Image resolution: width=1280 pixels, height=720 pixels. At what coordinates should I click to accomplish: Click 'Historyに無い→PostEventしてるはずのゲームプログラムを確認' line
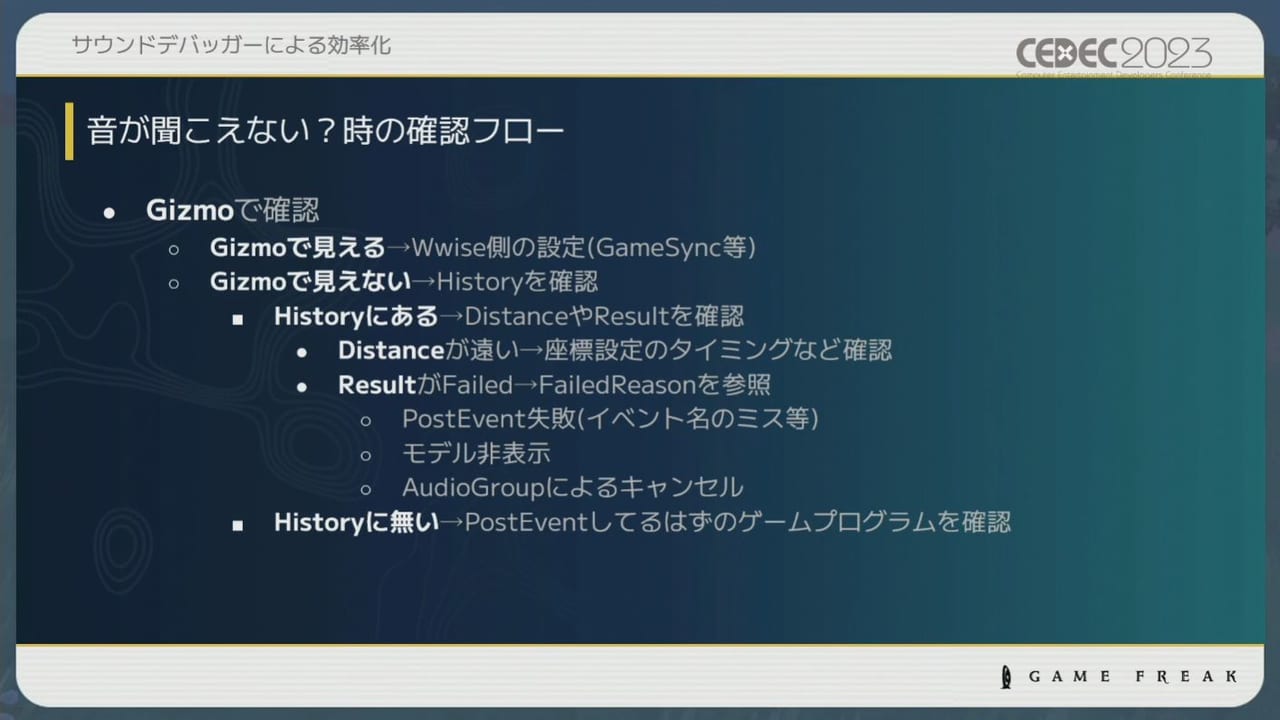pyautogui.click(x=642, y=521)
